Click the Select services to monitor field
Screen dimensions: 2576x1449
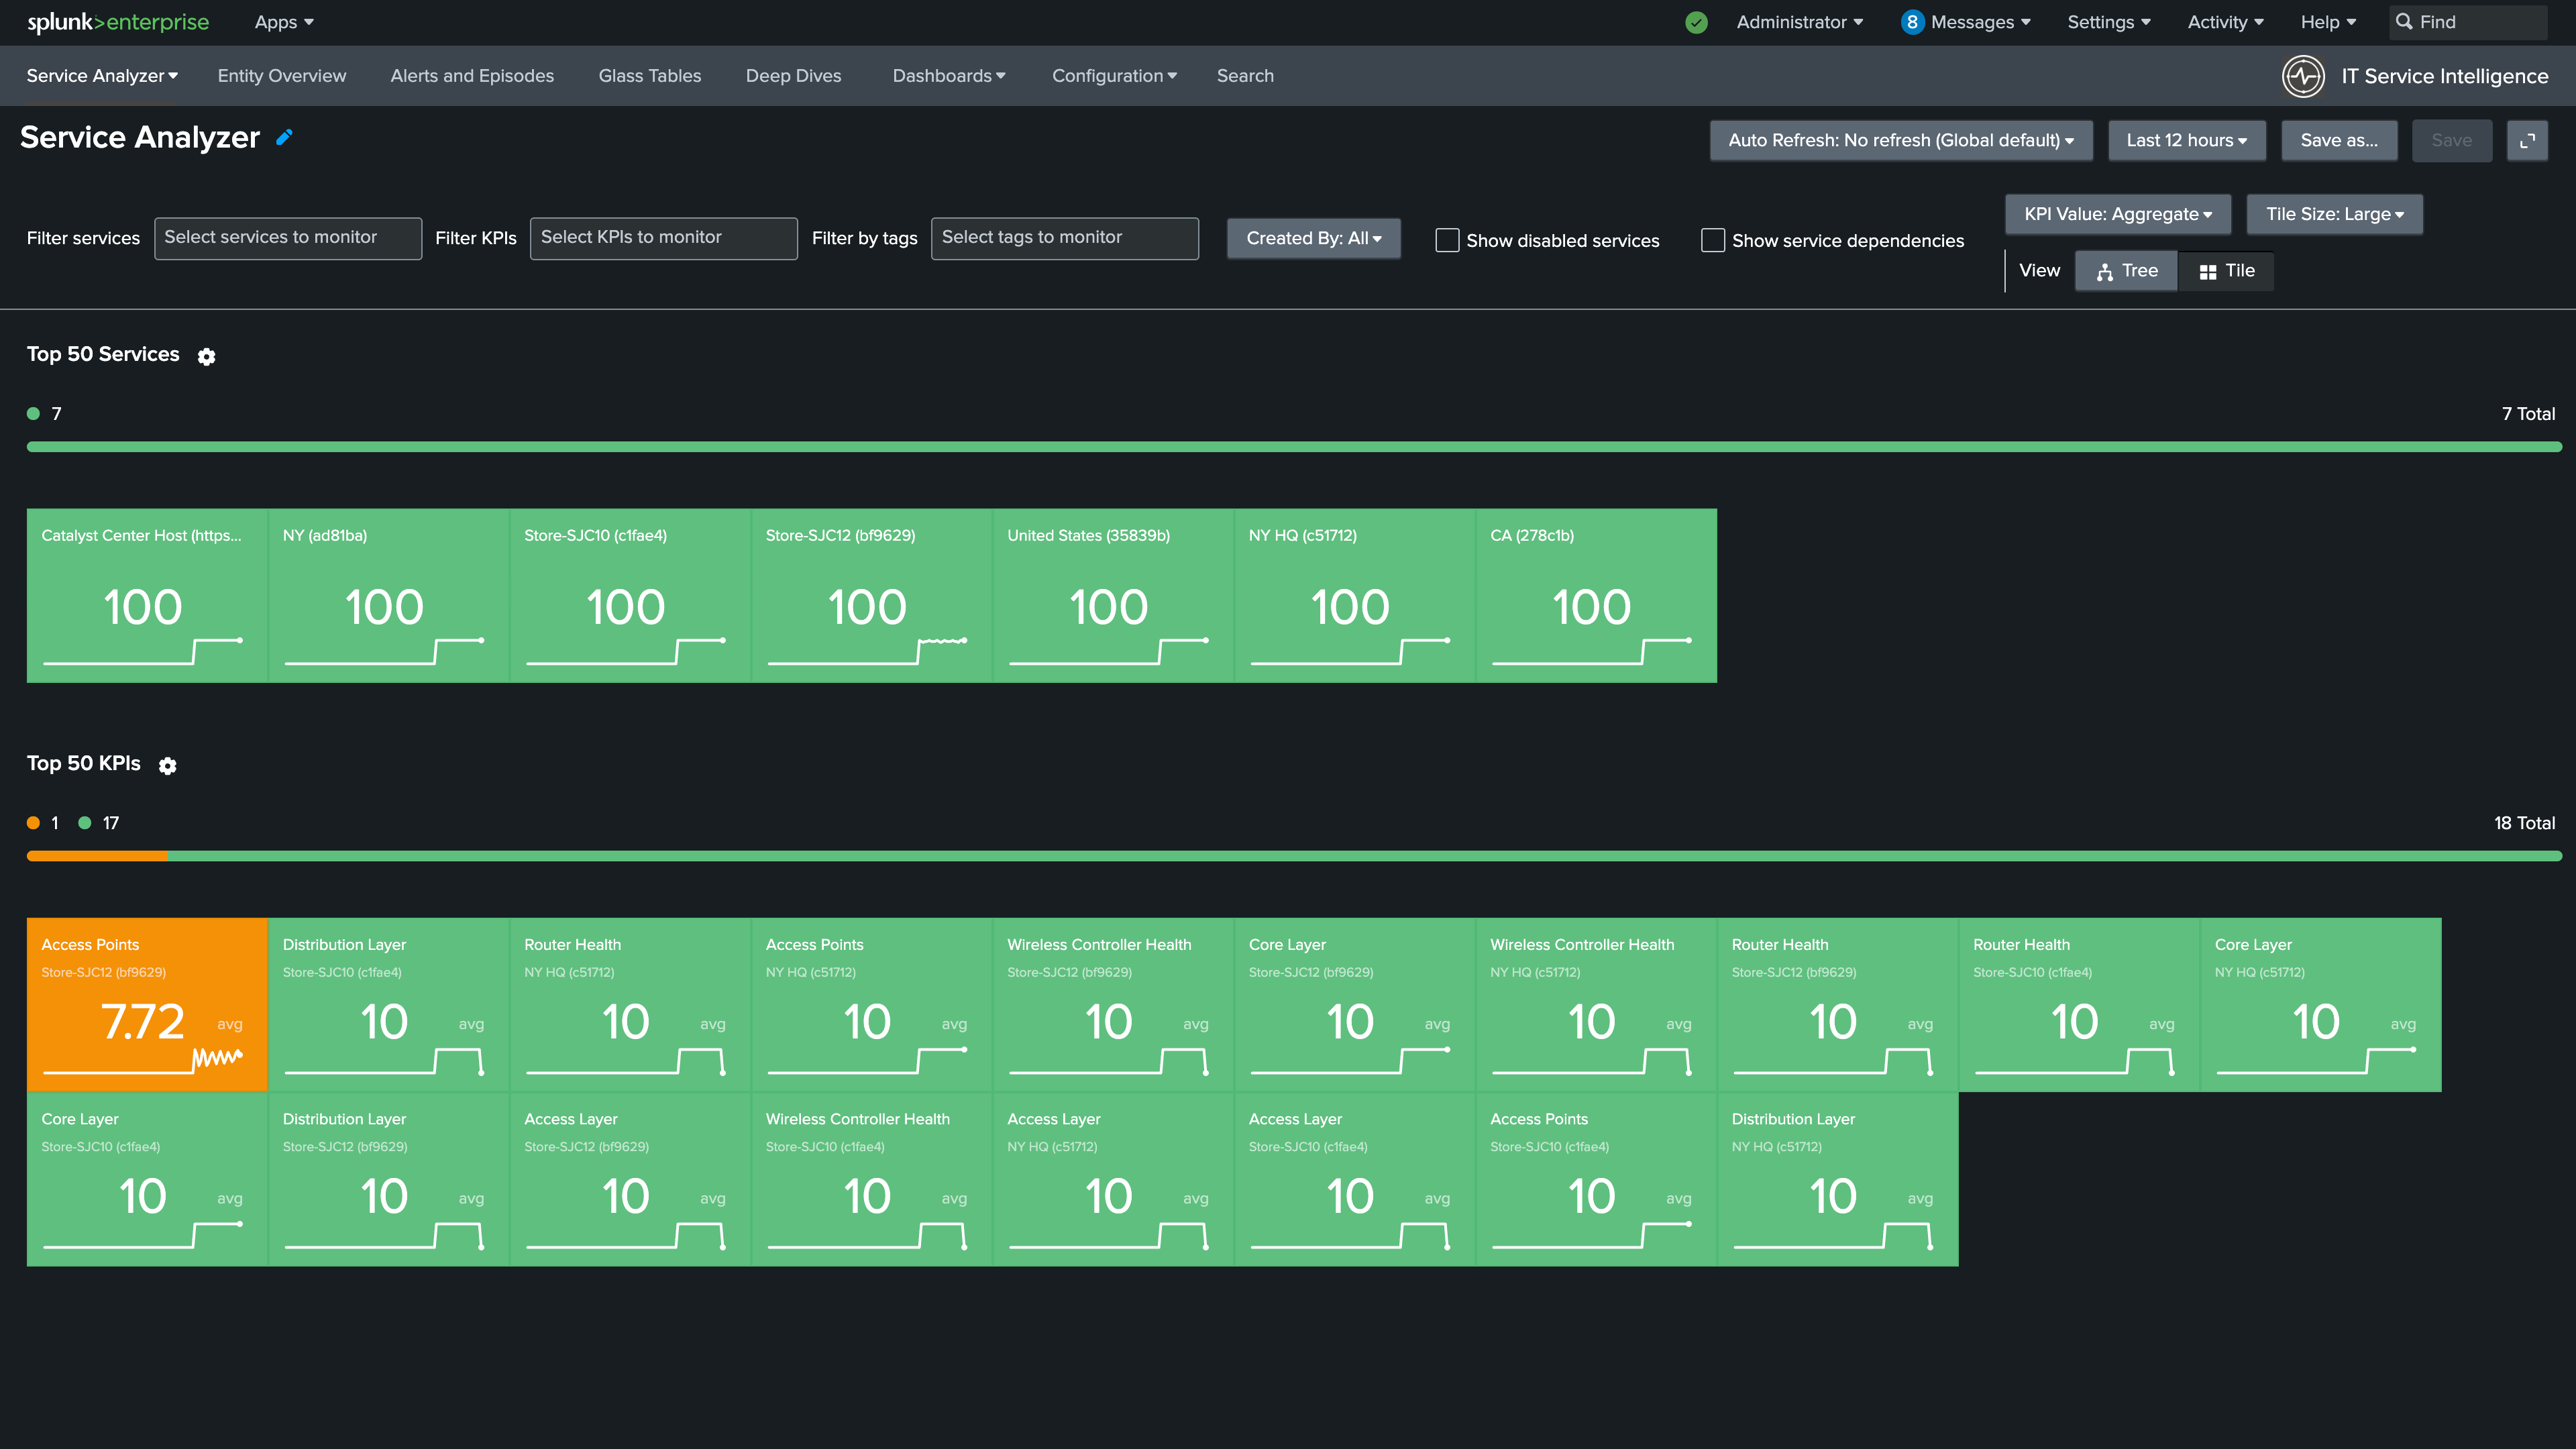(x=288, y=238)
